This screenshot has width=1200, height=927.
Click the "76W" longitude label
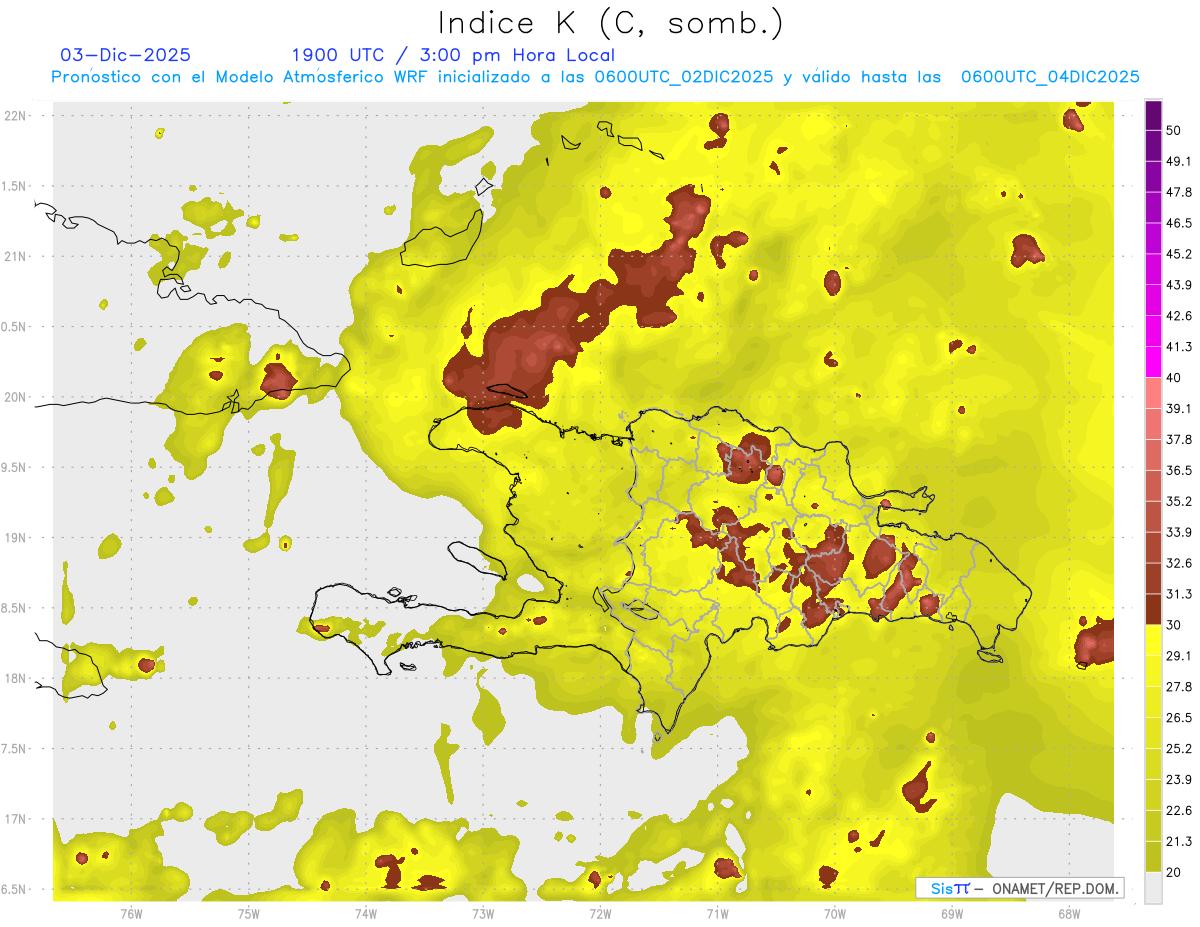[131, 914]
